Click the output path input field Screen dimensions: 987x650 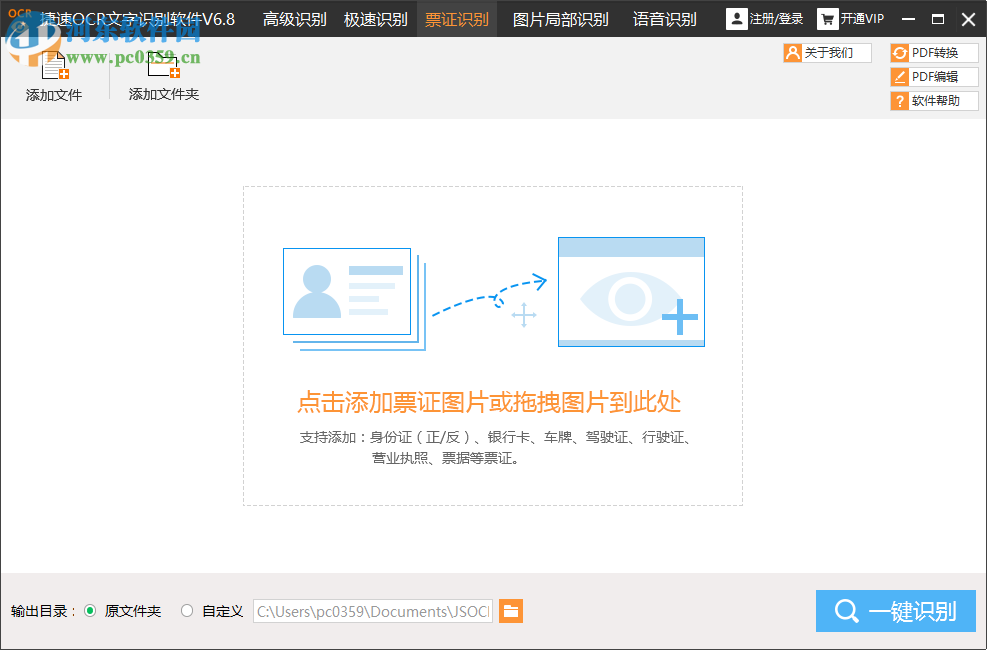click(372, 611)
